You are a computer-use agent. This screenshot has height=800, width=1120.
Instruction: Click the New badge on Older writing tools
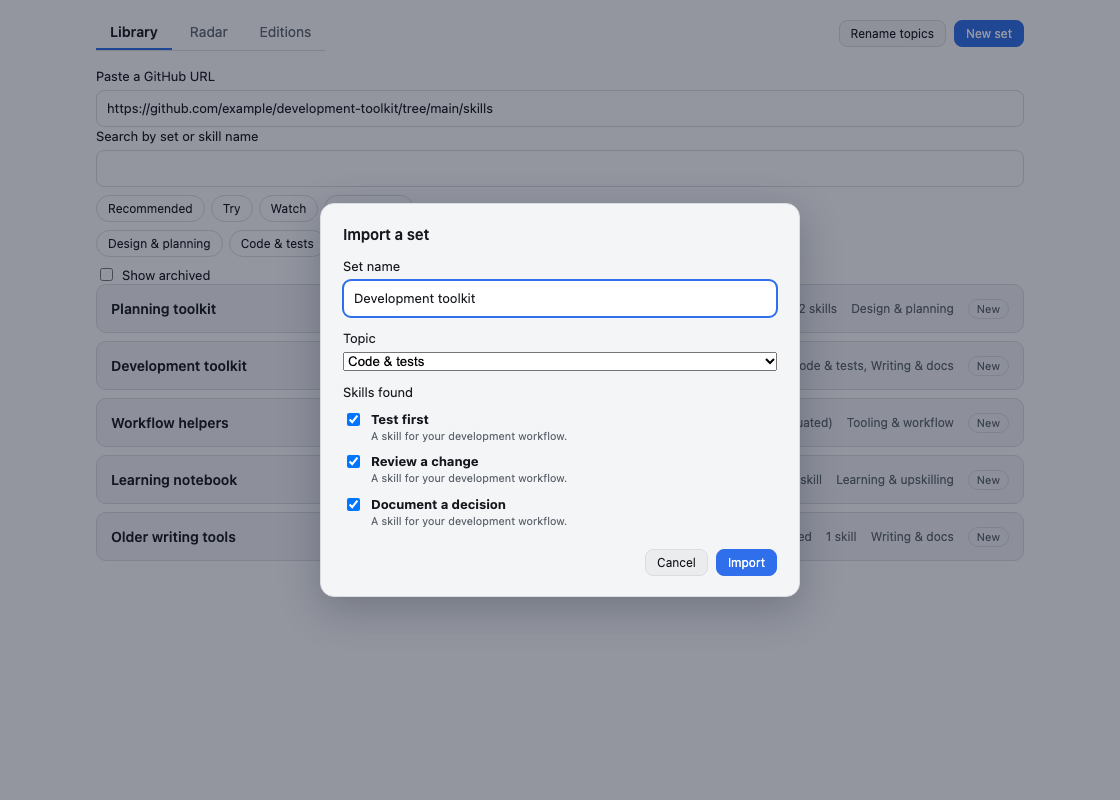pyautogui.click(x=988, y=538)
